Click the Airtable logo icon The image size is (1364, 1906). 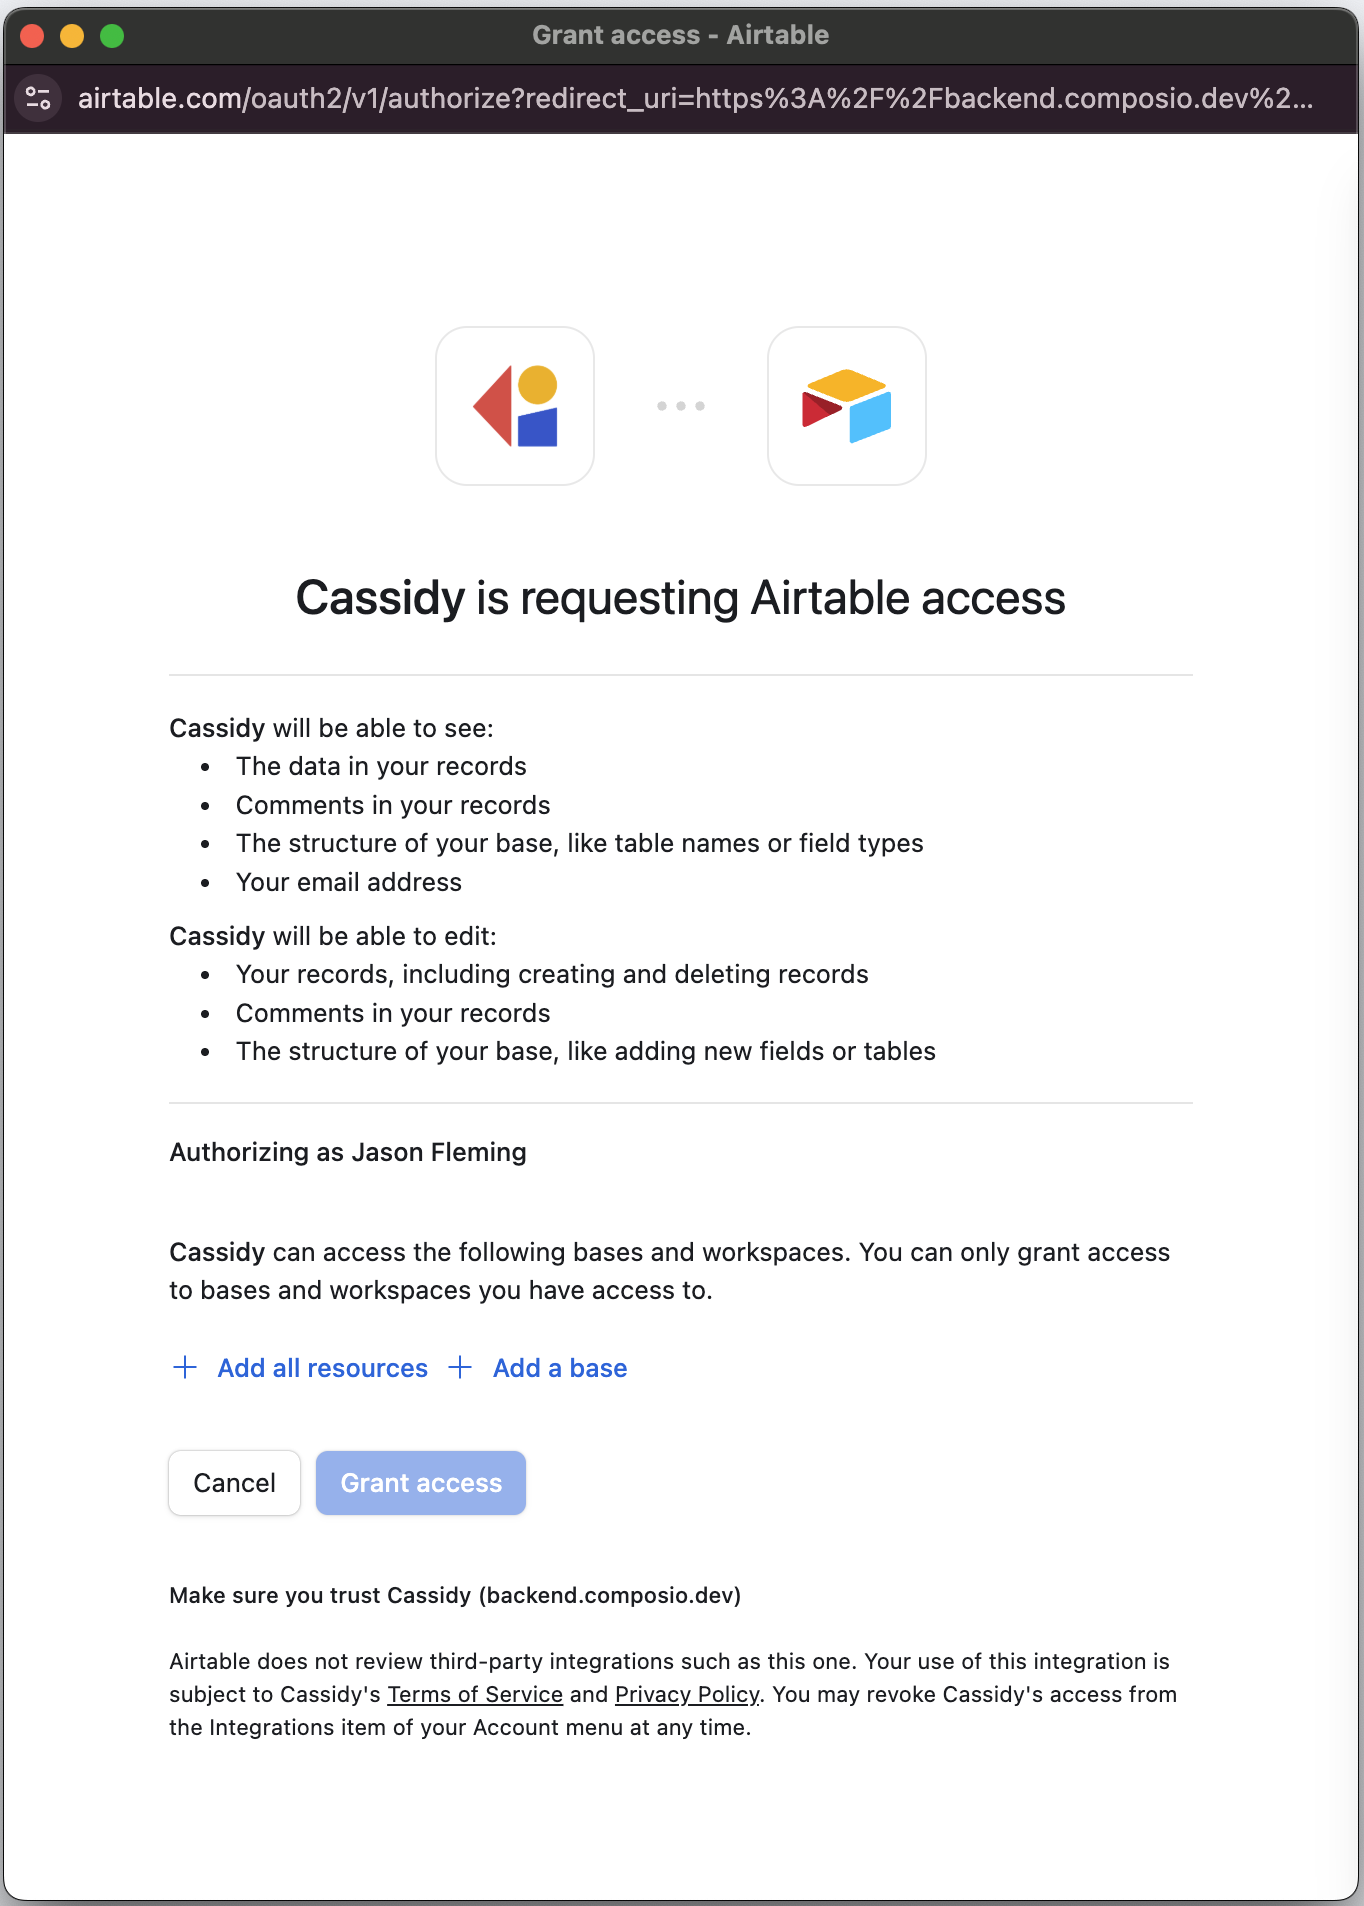pyautogui.click(x=846, y=406)
